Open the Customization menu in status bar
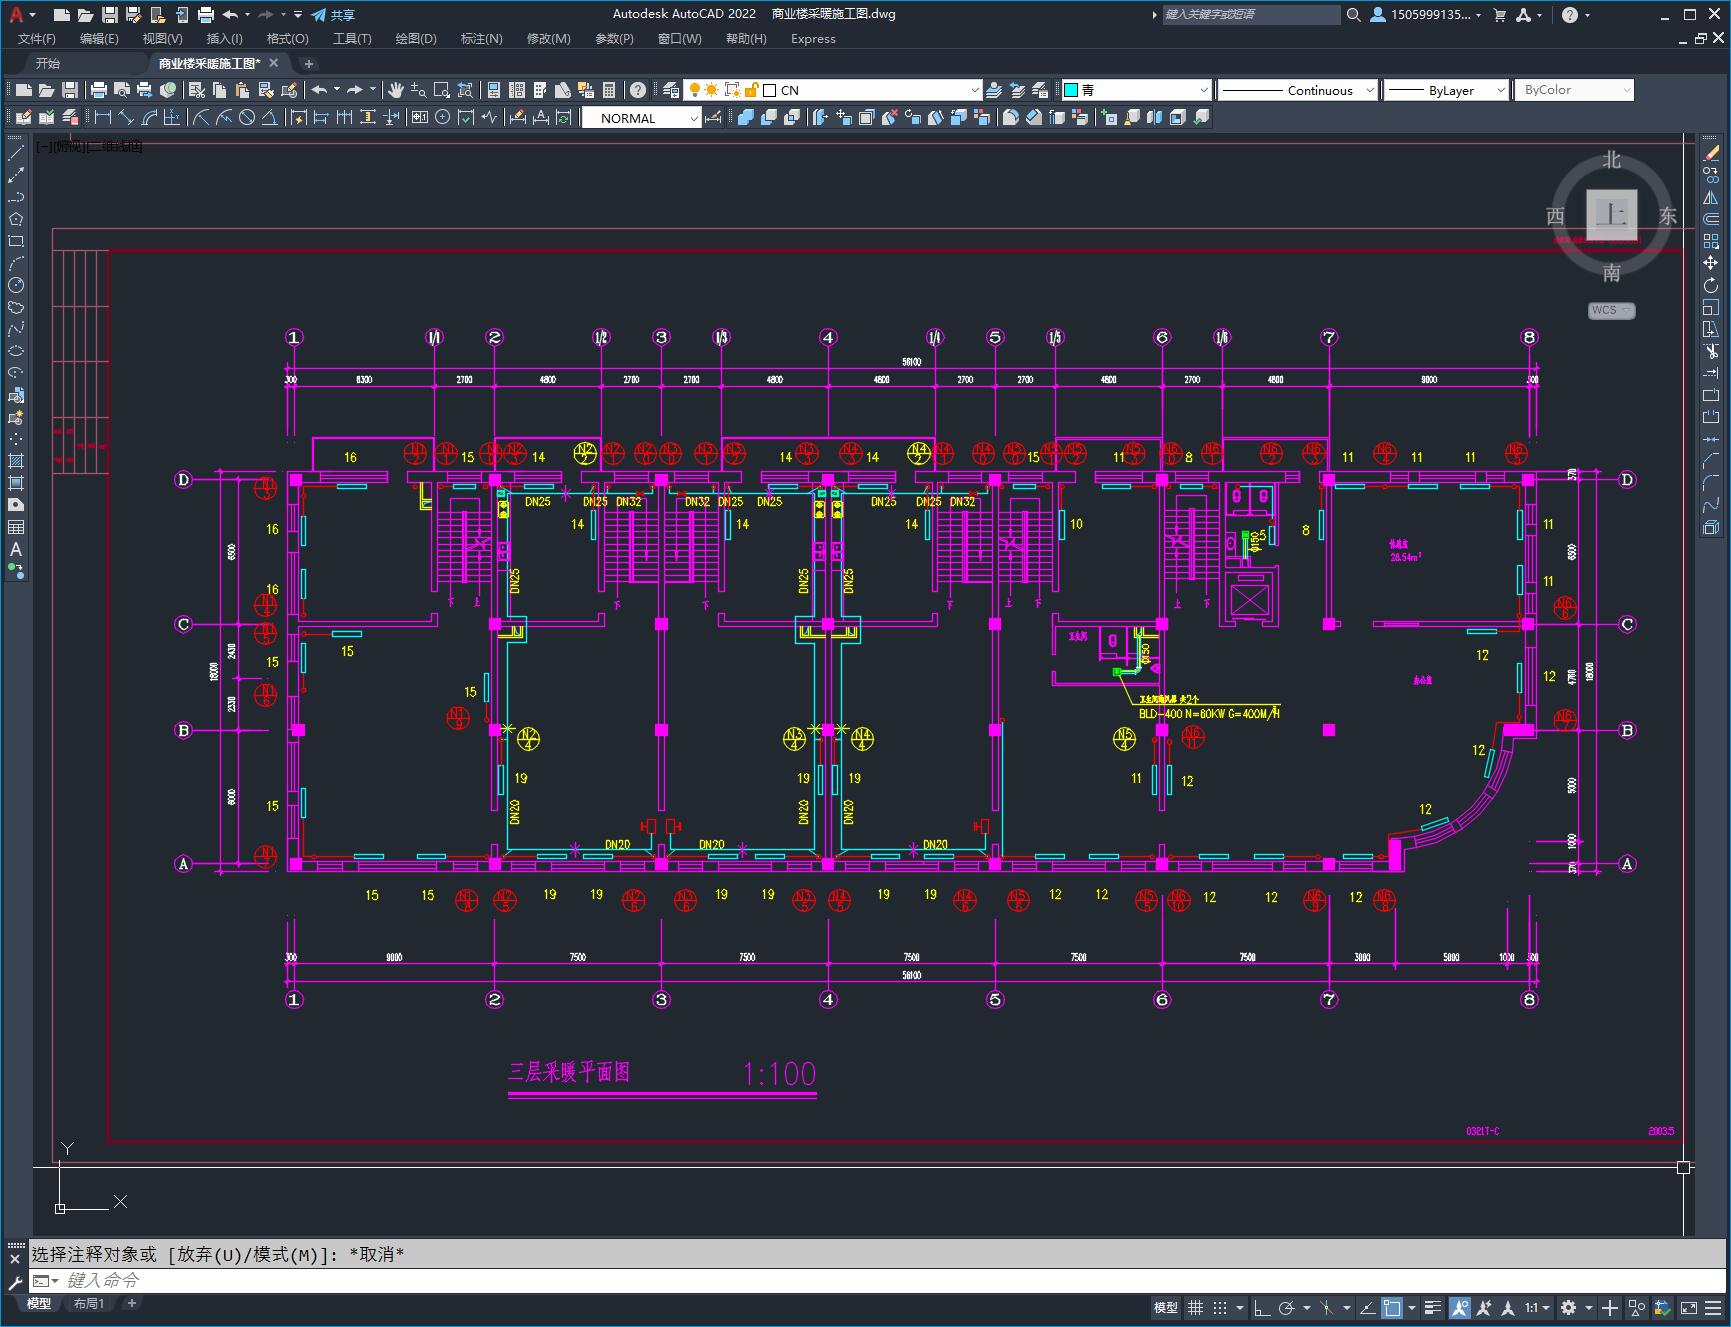The image size is (1731, 1327). (x=1713, y=1307)
